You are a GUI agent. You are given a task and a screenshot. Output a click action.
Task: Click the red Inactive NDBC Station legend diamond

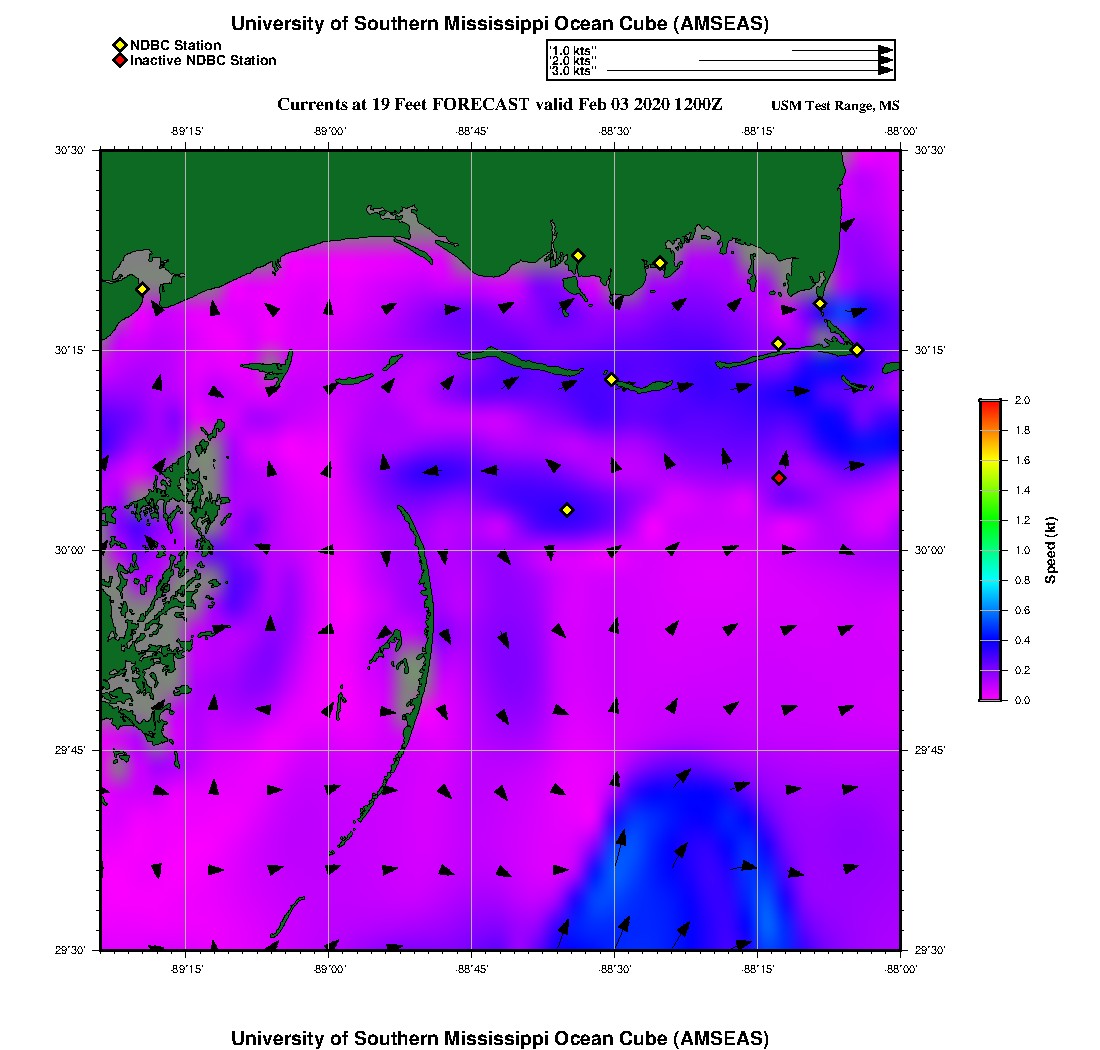[119, 60]
